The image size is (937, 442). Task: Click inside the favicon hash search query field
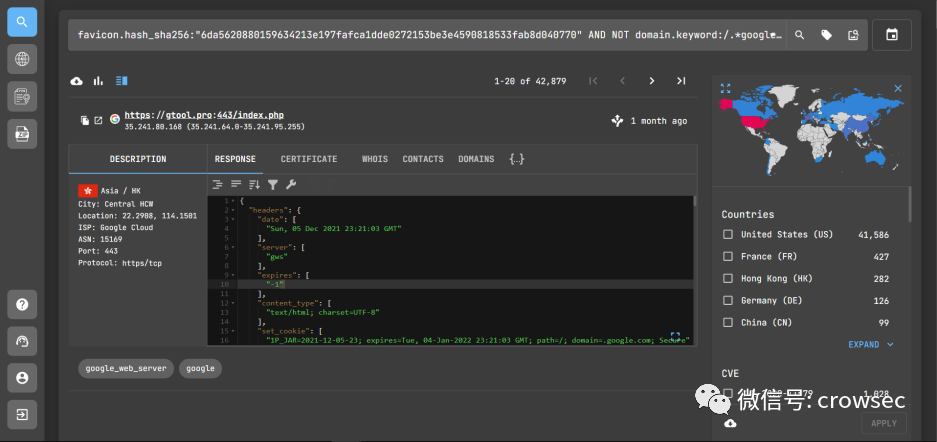coord(428,35)
